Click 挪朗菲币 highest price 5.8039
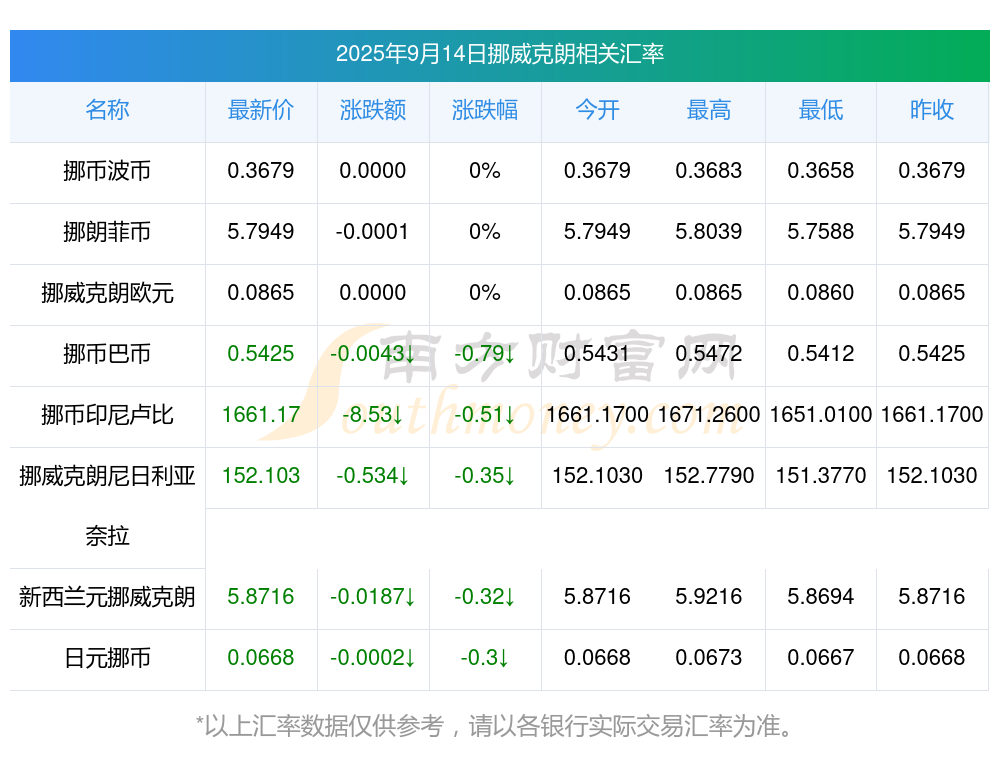The height and width of the screenshot is (757, 1000). [709, 232]
